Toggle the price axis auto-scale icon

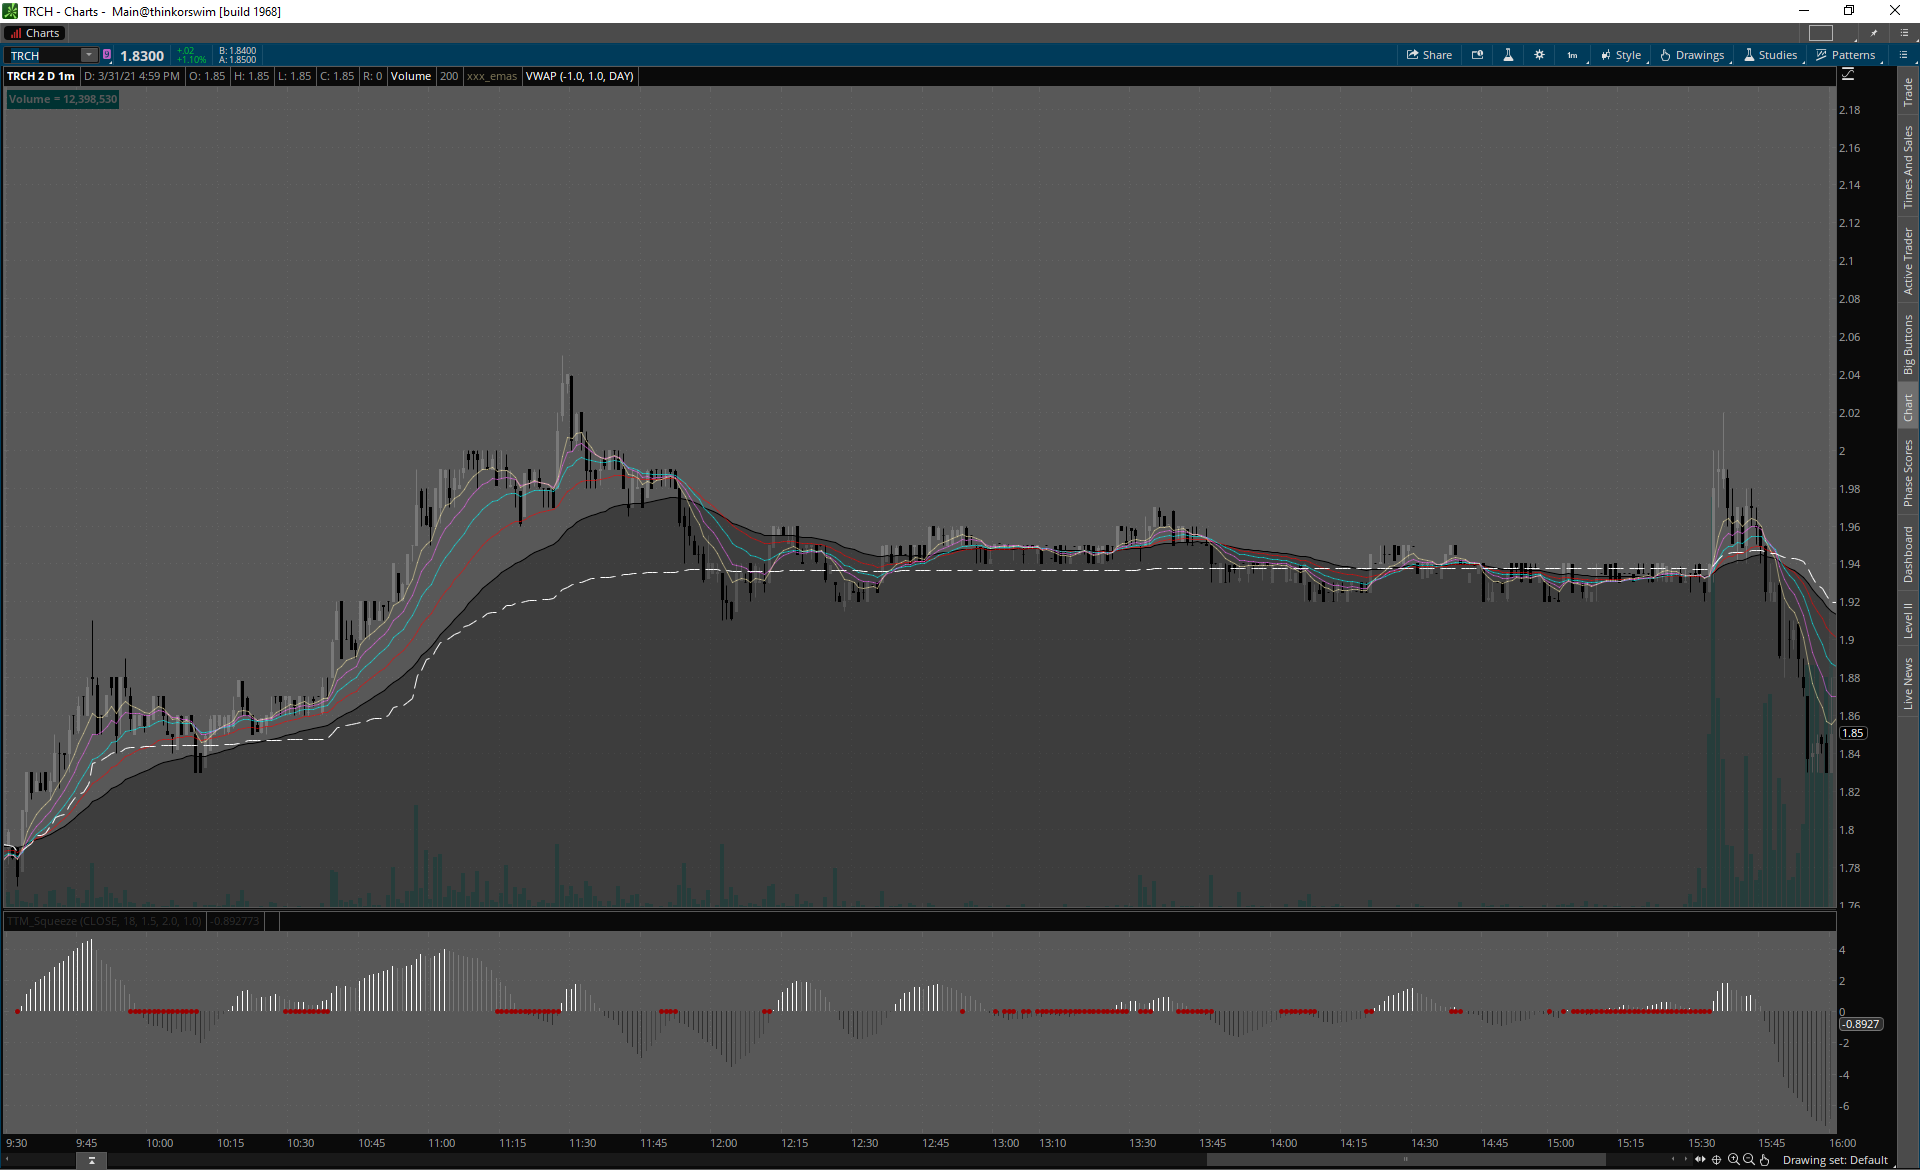pos(1848,75)
